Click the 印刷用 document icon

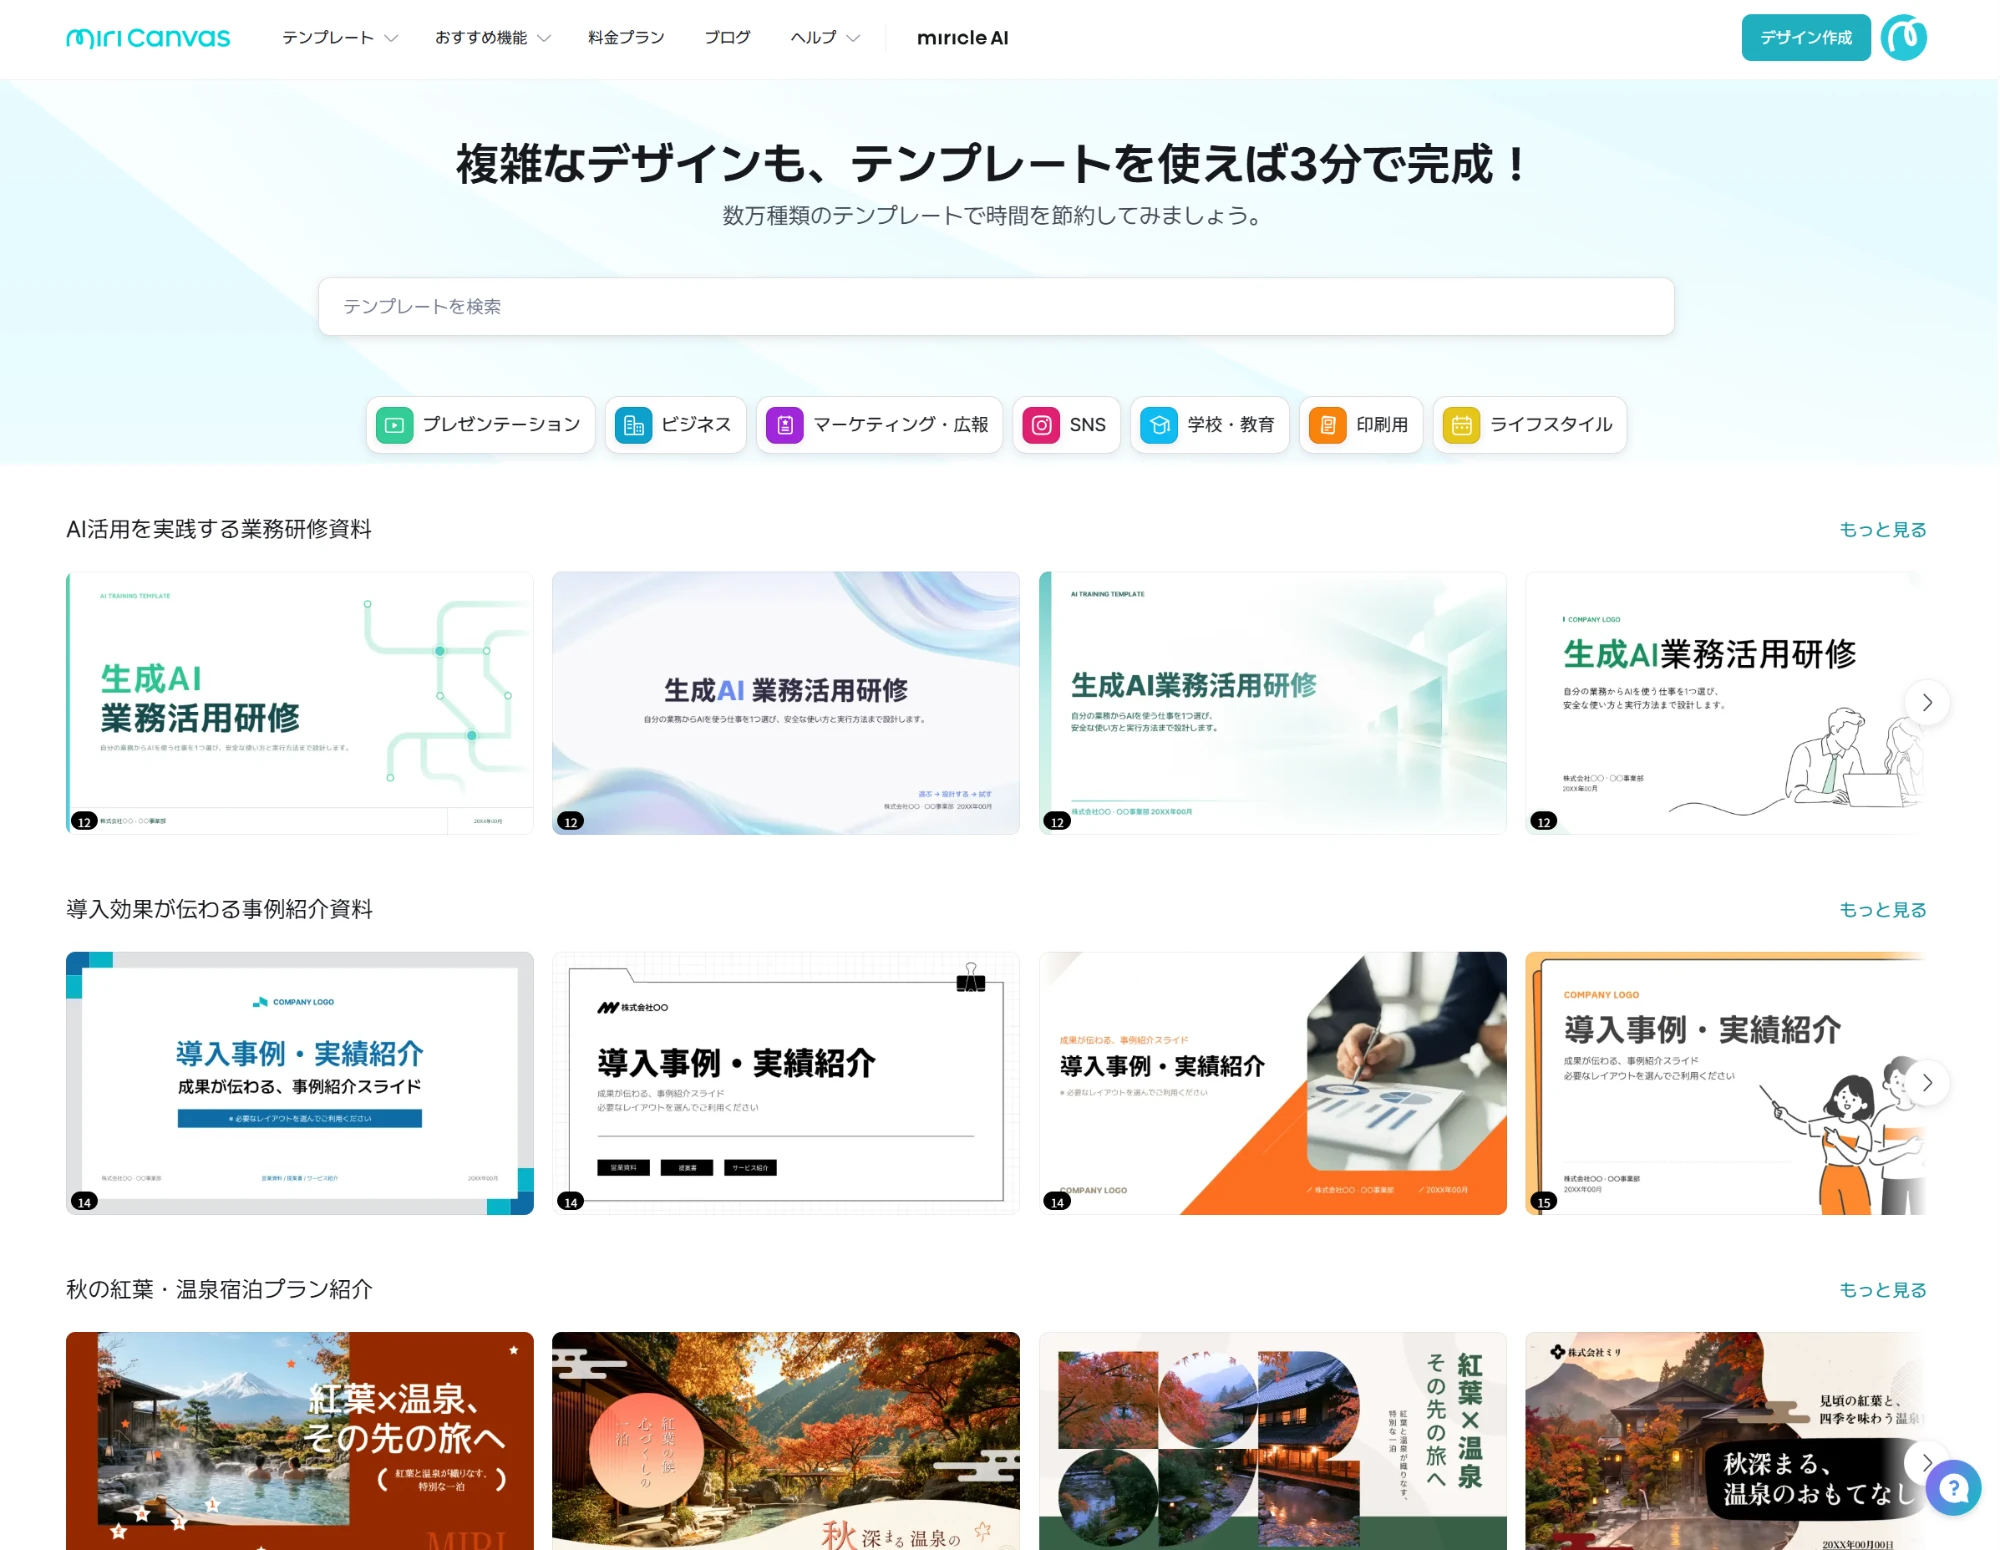pyautogui.click(x=1328, y=425)
